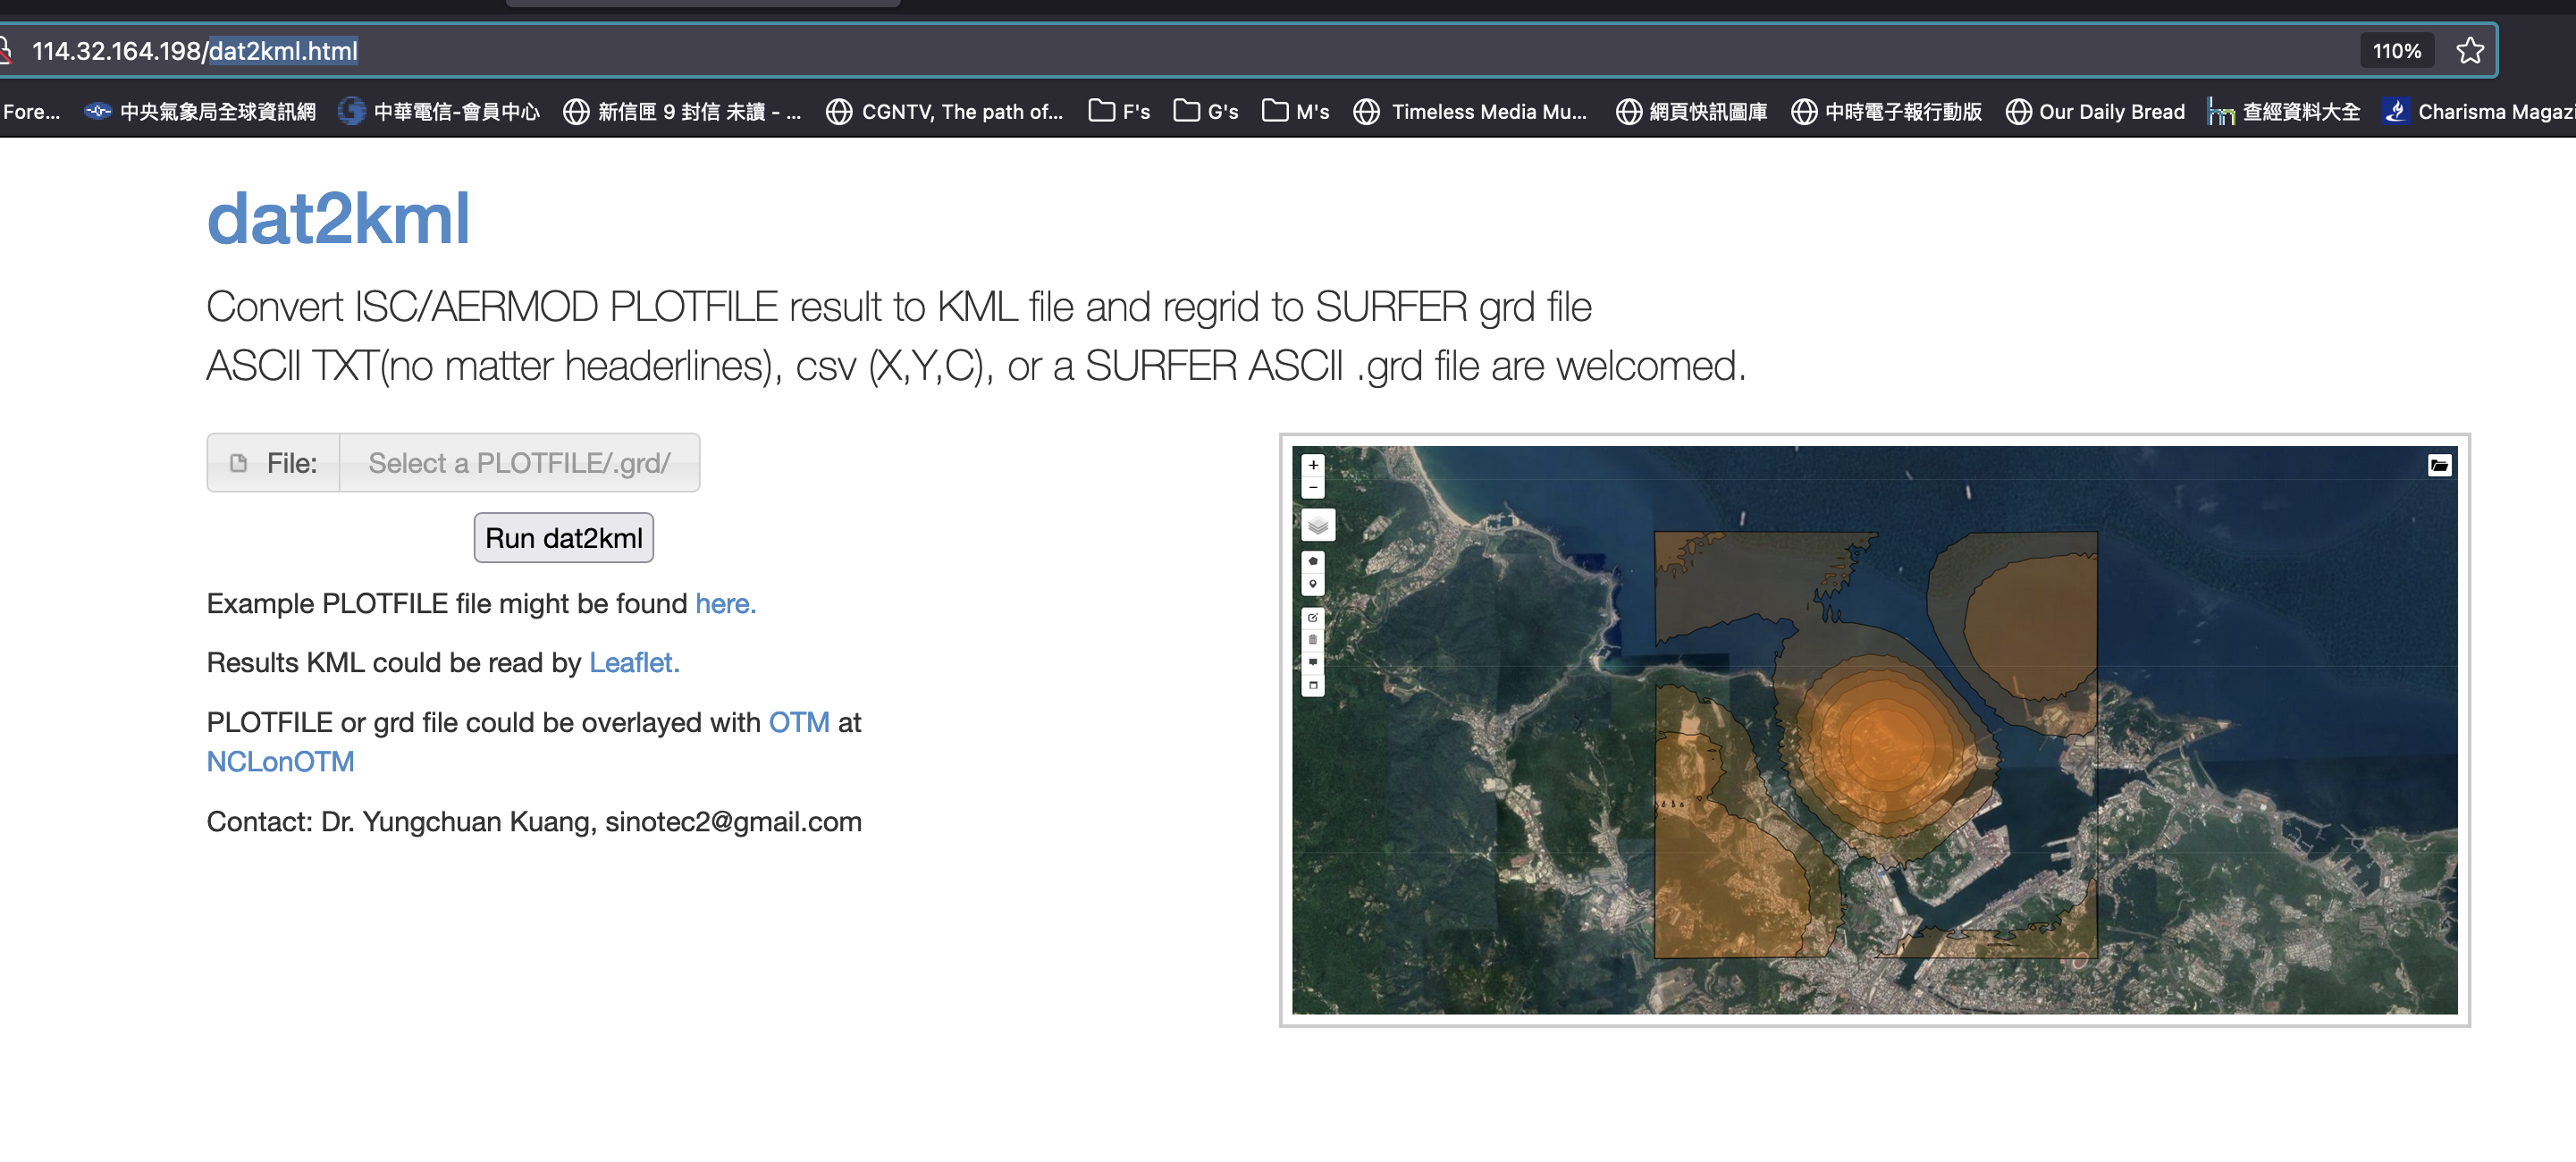This screenshot has width=2576, height=1162.
Task: Click the window frame map tool
Action: click(1313, 686)
